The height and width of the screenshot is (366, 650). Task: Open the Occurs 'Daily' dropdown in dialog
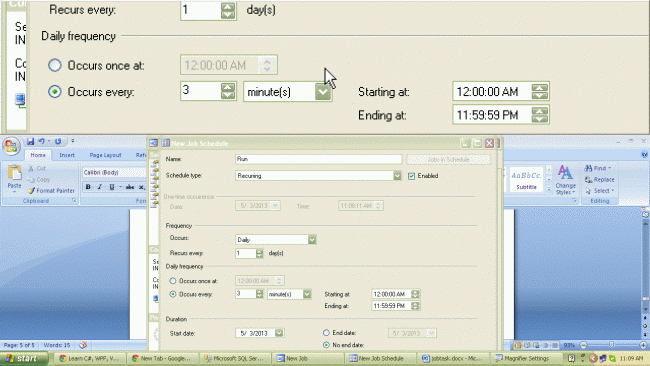click(x=312, y=240)
